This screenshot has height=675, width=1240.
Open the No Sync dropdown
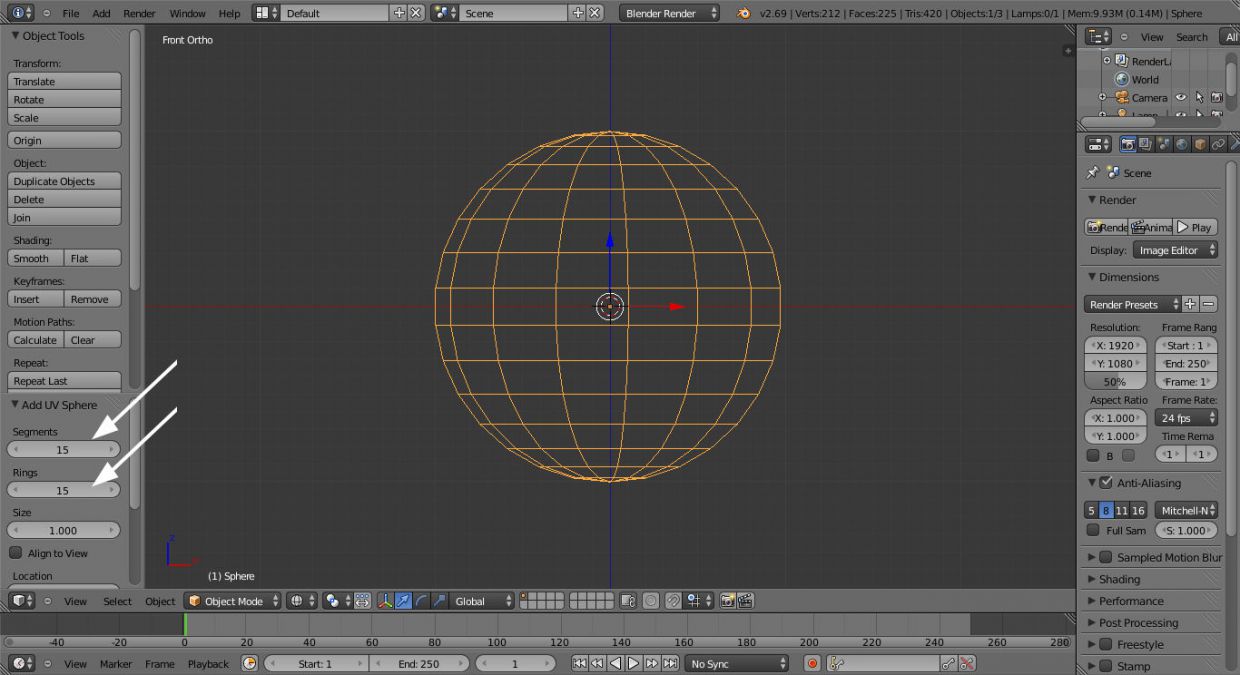click(x=737, y=663)
